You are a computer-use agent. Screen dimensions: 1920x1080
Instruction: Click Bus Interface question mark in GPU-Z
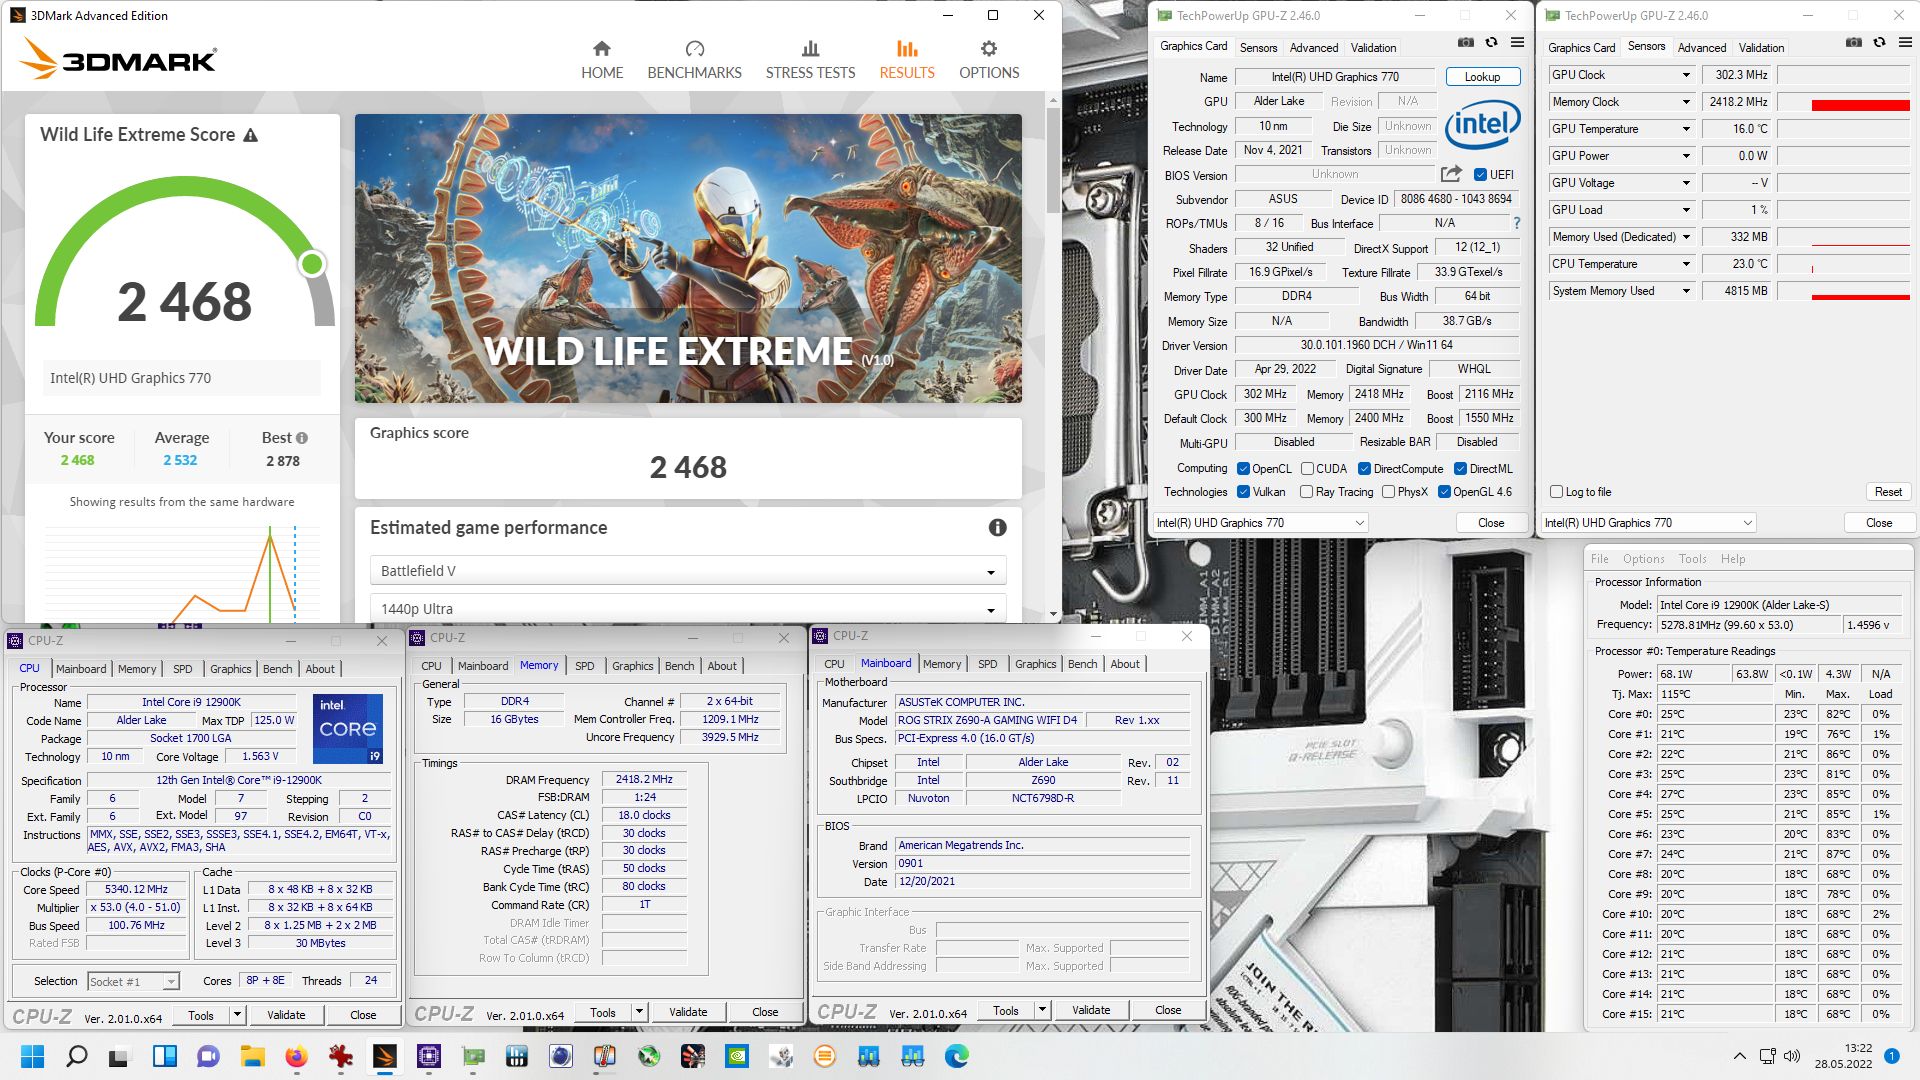pyautogui.click(x=1517, y=223)
